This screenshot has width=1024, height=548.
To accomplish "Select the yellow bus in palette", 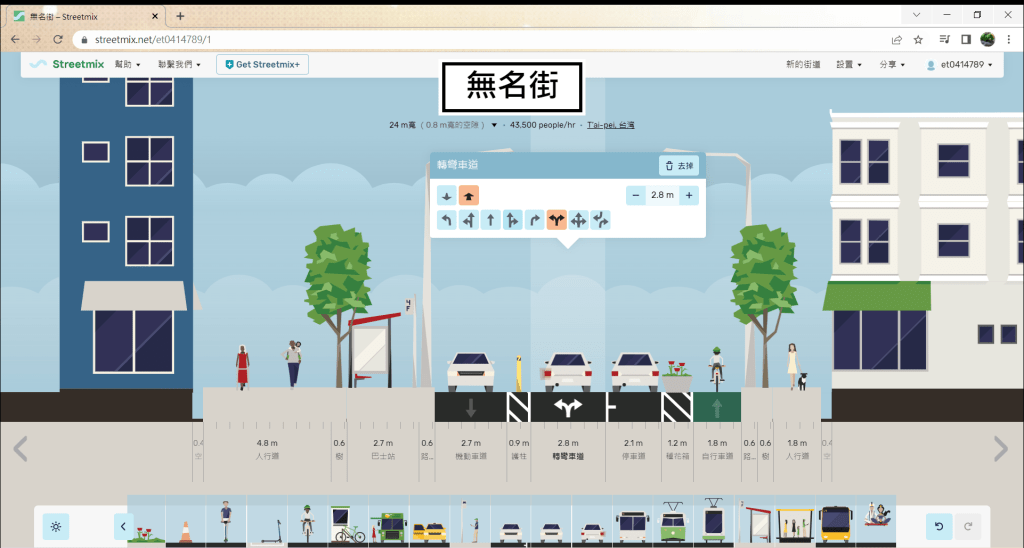I will click(x=836, y=521).
